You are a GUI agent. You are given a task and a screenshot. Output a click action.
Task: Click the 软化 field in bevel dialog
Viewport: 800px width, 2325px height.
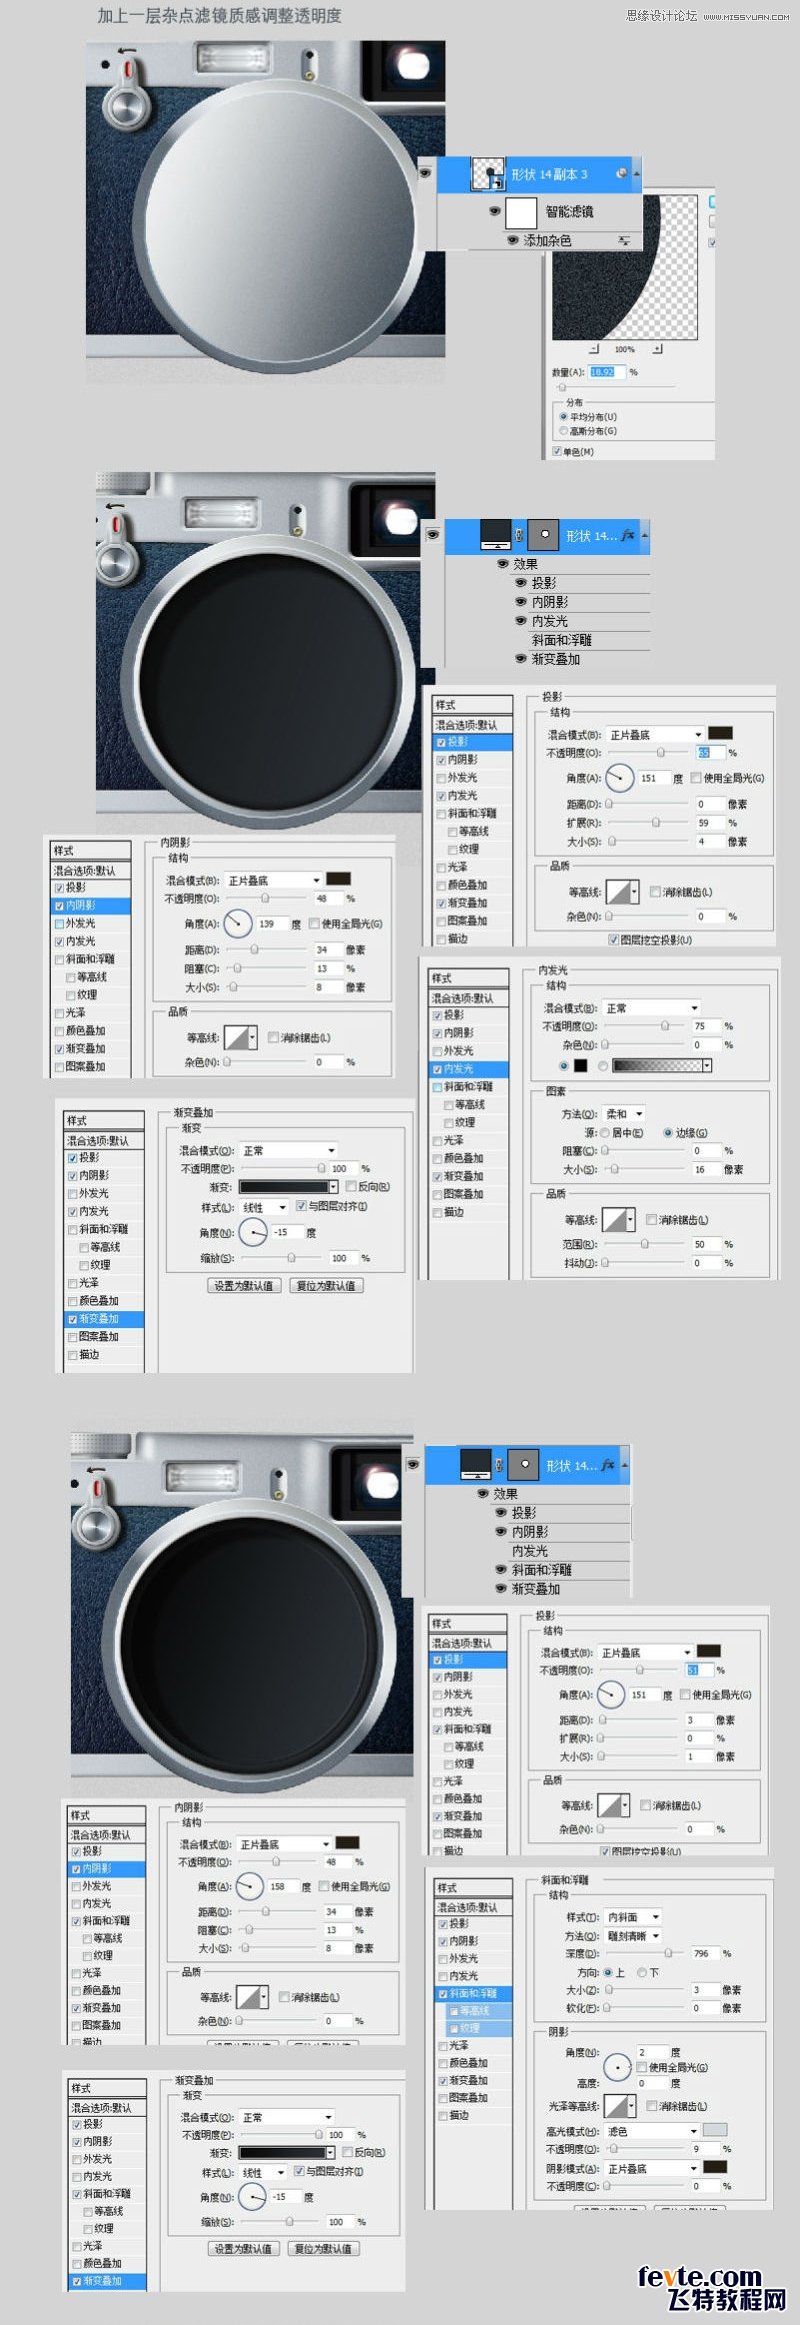point(703,2007)
